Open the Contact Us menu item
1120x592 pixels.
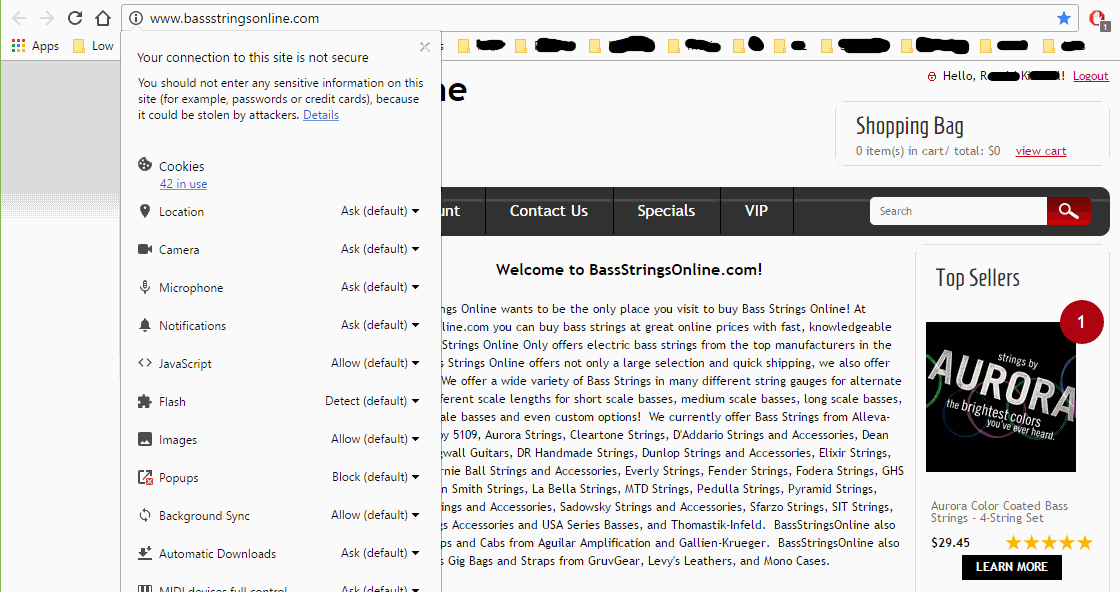(549, 211)
